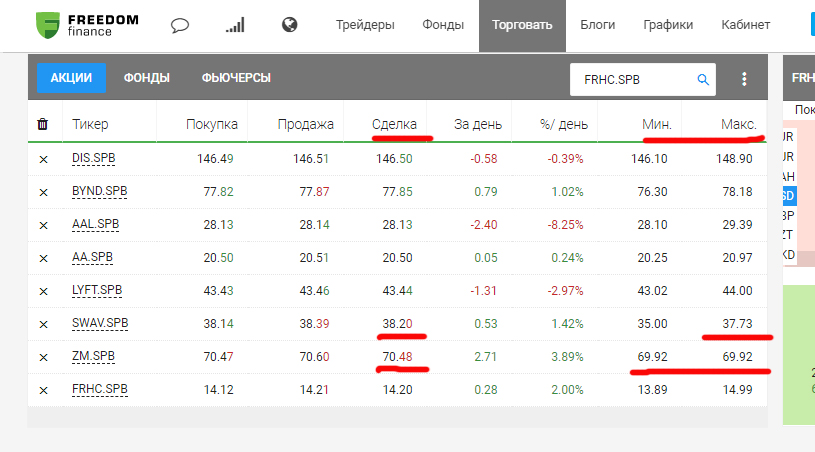Image resolution: width=815 pixels, height=452 pixels.
Task: Remove the DIS.SPB row
Action: click(x=44, y=159)
